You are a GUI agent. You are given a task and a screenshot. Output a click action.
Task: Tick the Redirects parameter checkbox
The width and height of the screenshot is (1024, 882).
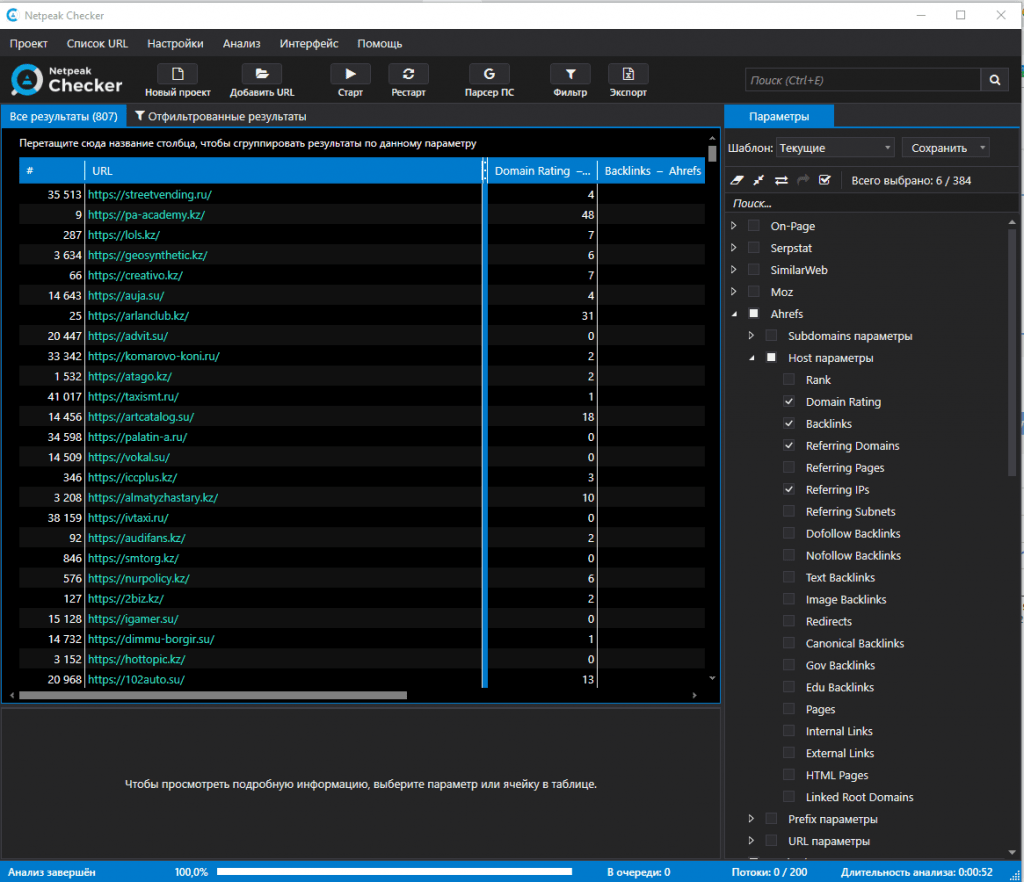789,622
